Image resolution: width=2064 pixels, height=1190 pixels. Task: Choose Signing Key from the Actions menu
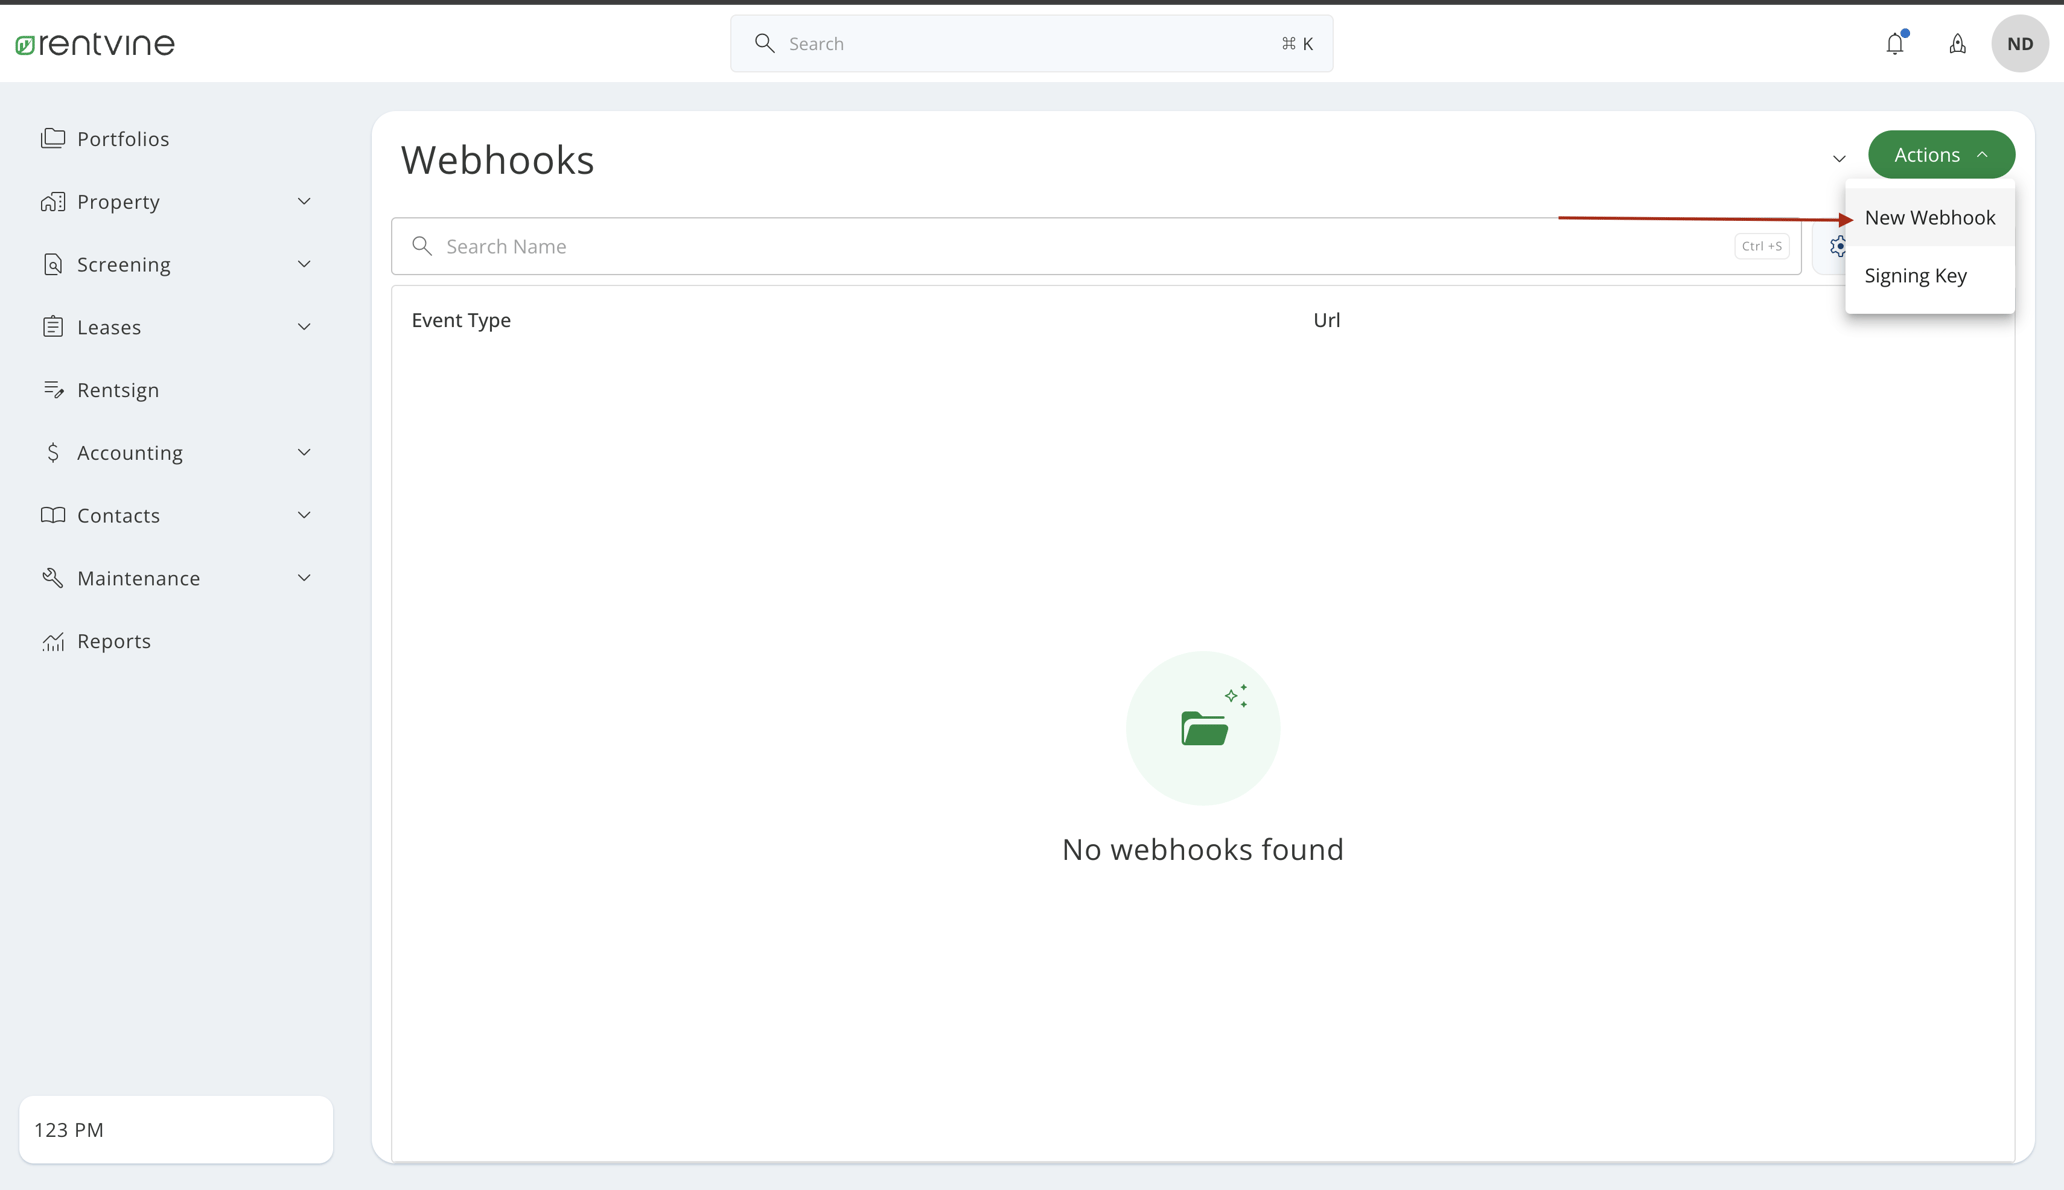(x=1915, y=275)
